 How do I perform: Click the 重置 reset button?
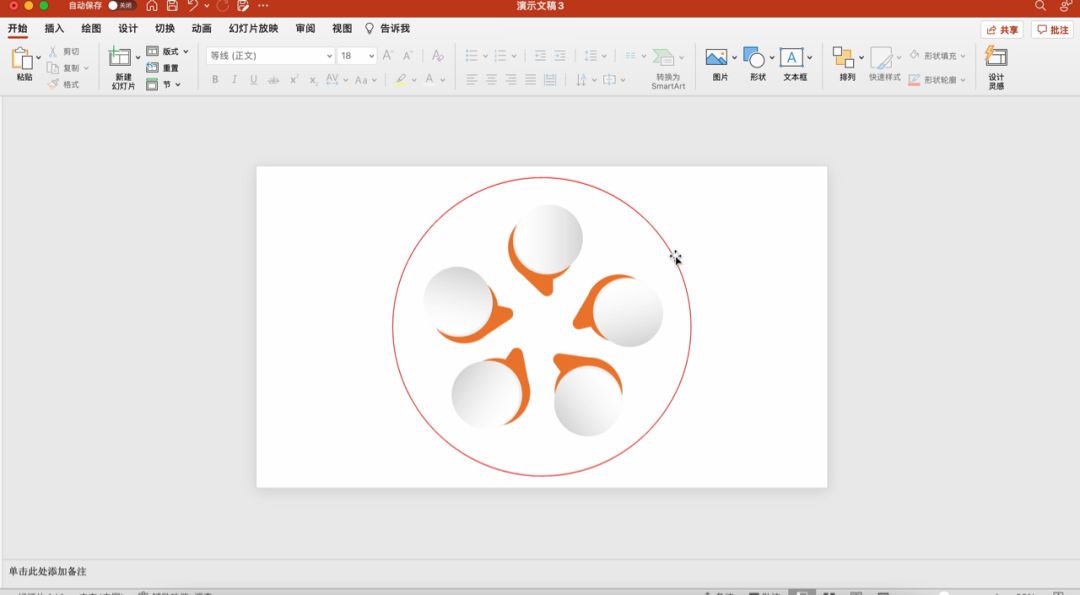[x=163, y=67]
